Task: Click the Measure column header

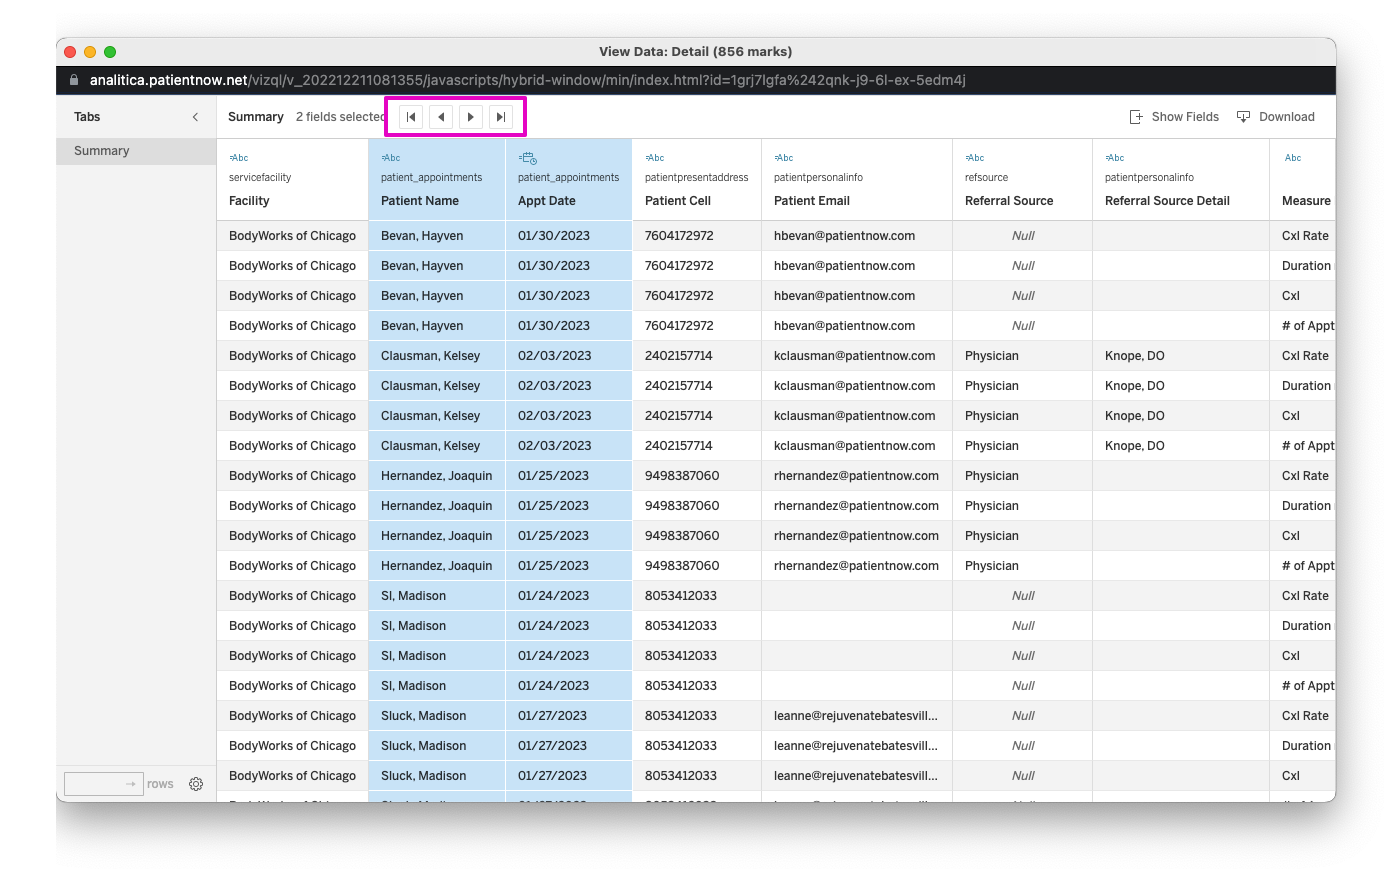Action: coord(1306,201)
